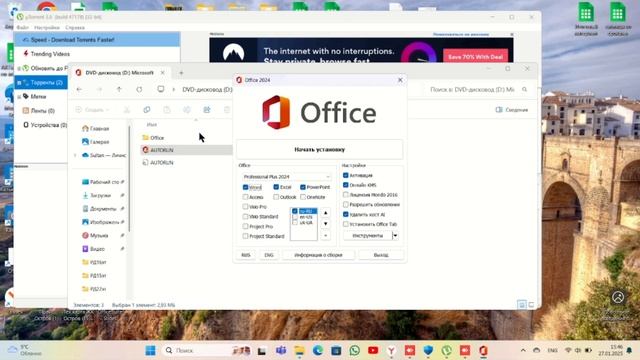Open the Справка menu in uTorrent
640x360 pixels.
pos(75,27)
